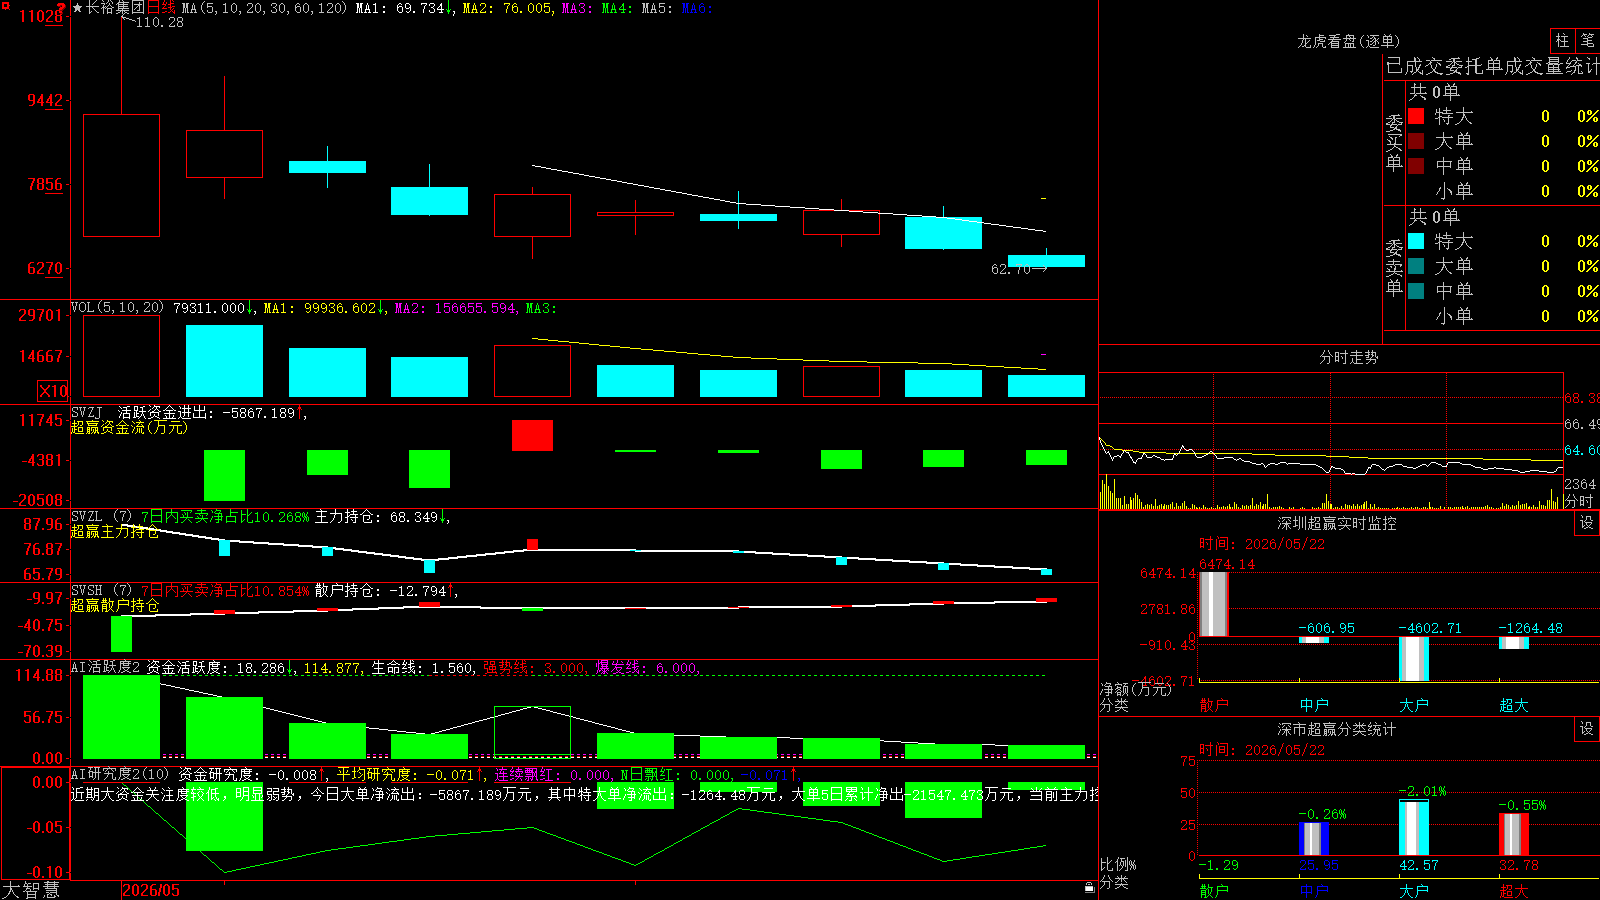
Task: Open VOL(5,10,20) indicator parameters
Action: coord(117,308)
